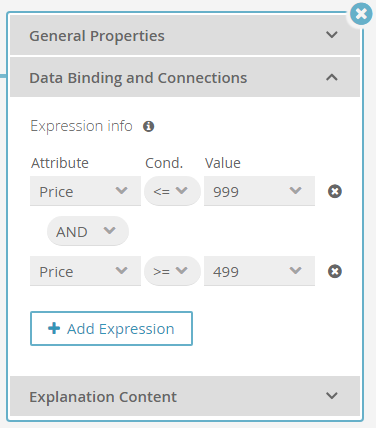Open the 499 value dropdown

[259, 271]
